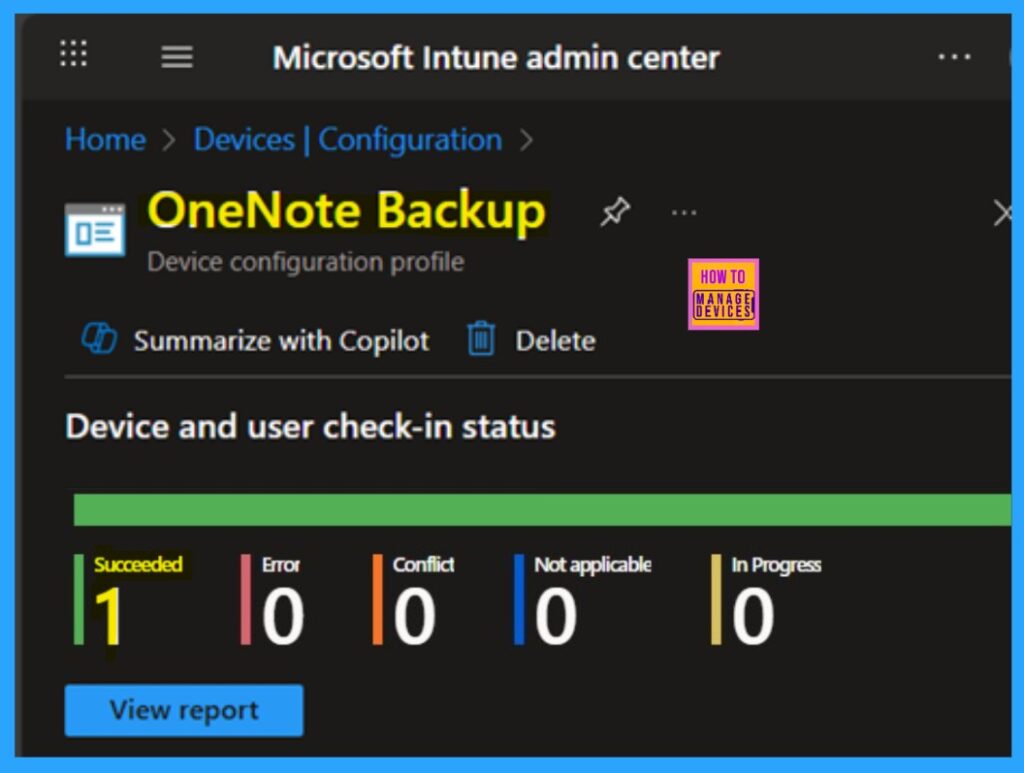The image size is (1024, 773).
Task: Pin the OneNote Backup profile
Action: click(x=615, y=212)
